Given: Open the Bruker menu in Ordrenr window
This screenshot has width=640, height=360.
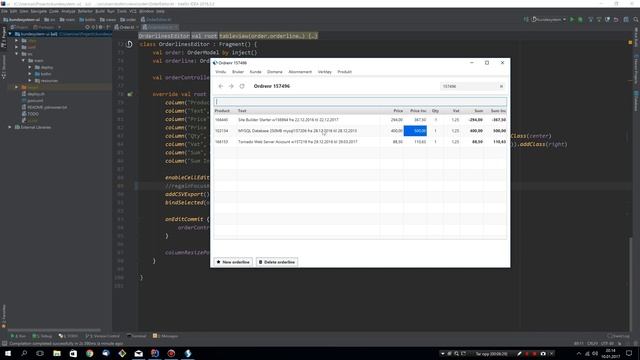Looking at the screenshot, I should (238, 72).
